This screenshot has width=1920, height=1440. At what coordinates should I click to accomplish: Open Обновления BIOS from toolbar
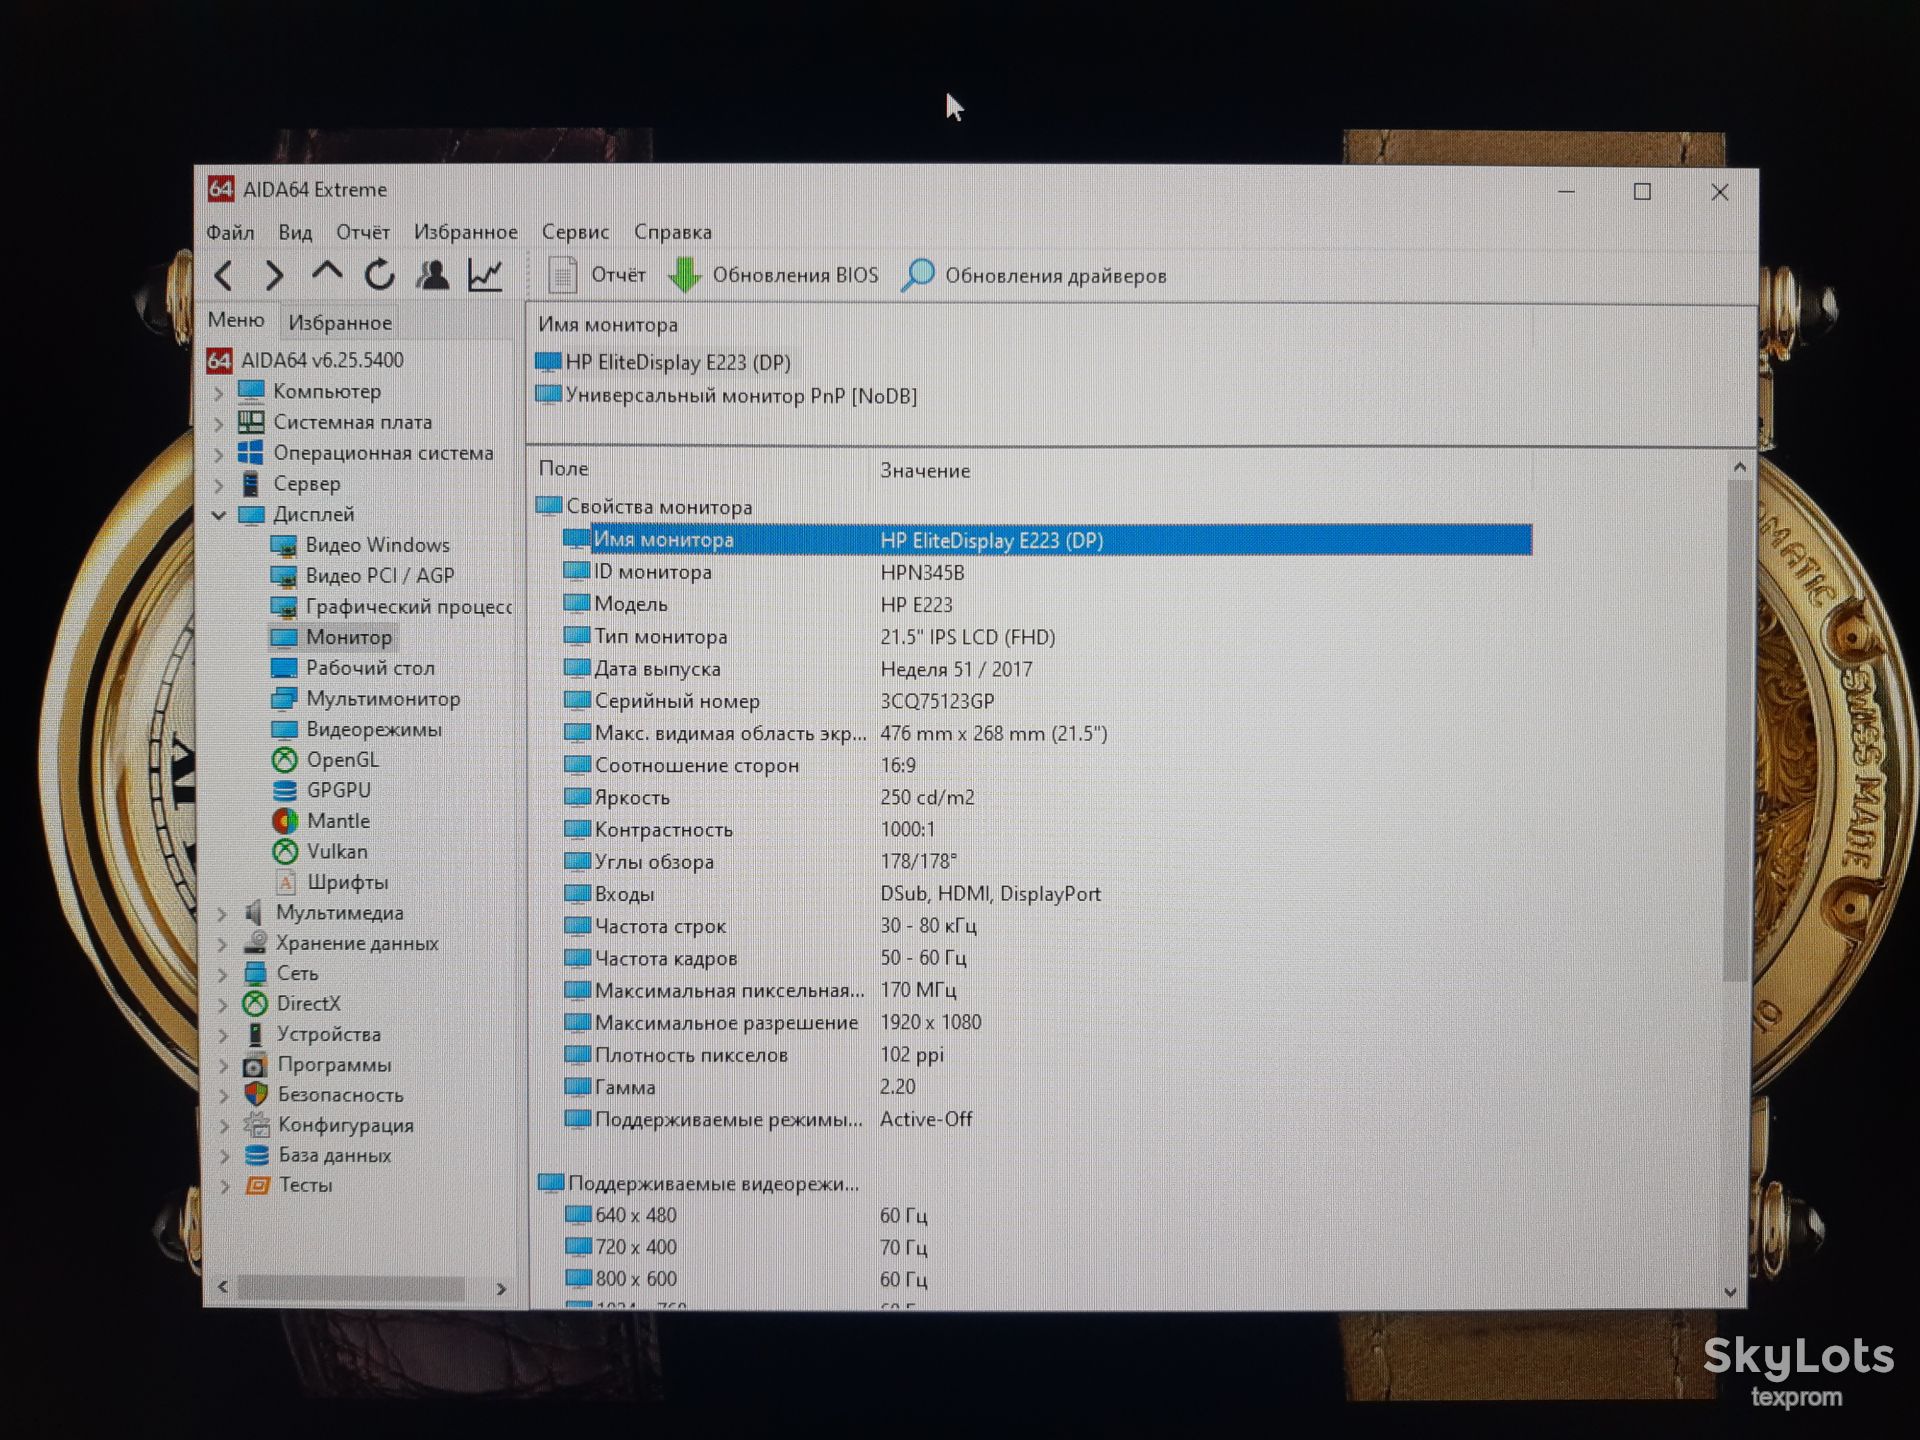[x=773, y=275]
